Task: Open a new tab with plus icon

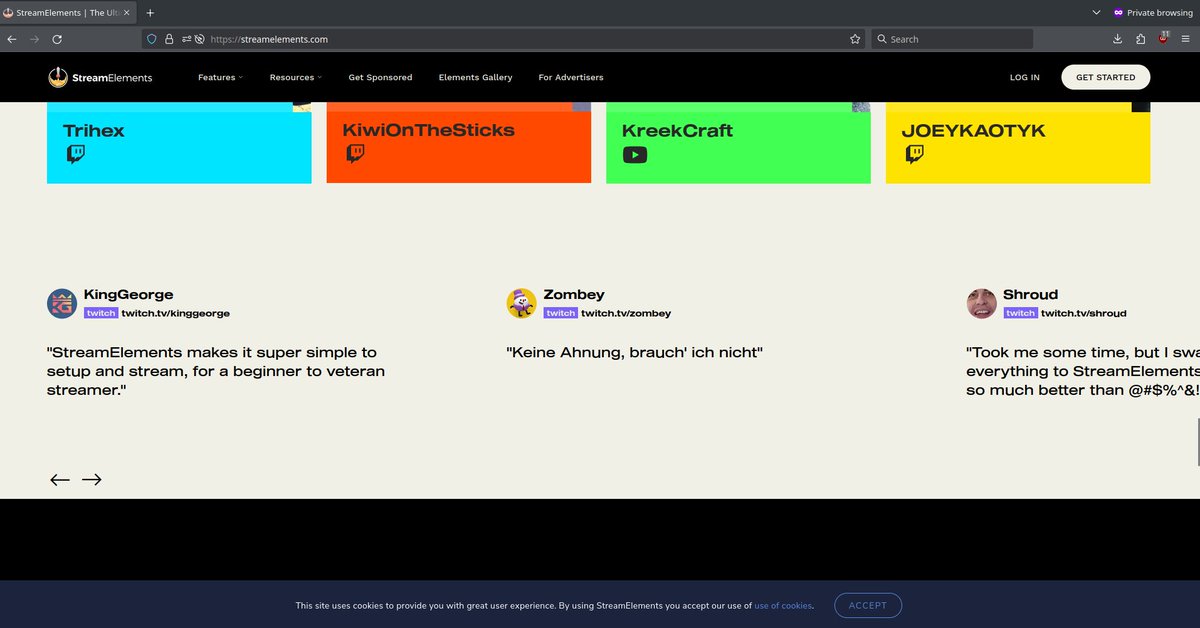Action: tap(150, 13)
